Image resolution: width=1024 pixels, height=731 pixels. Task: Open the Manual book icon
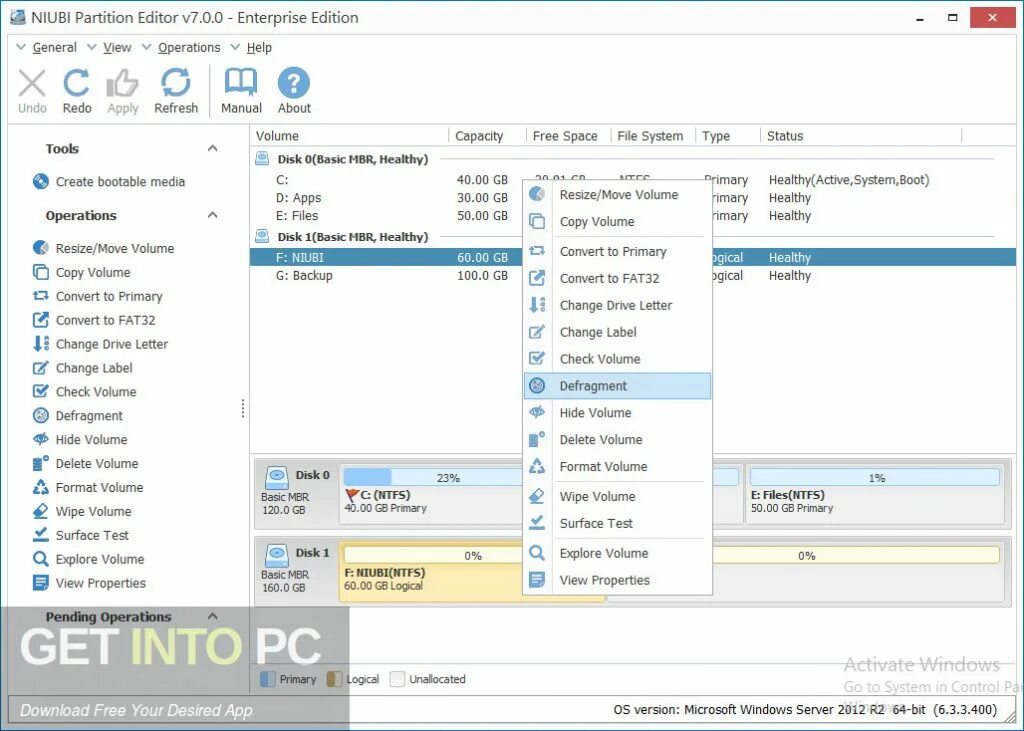click(241, 91)
